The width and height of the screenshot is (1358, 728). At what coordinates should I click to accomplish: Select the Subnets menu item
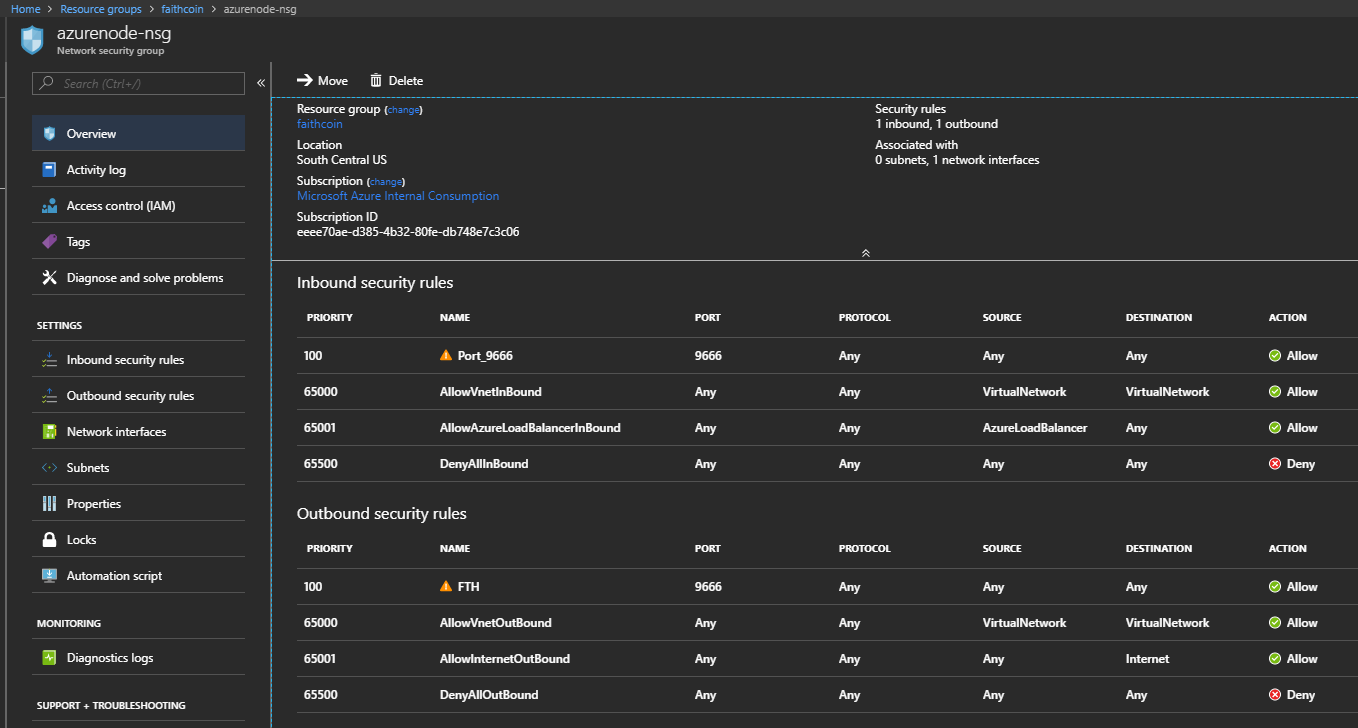(88, 468)
